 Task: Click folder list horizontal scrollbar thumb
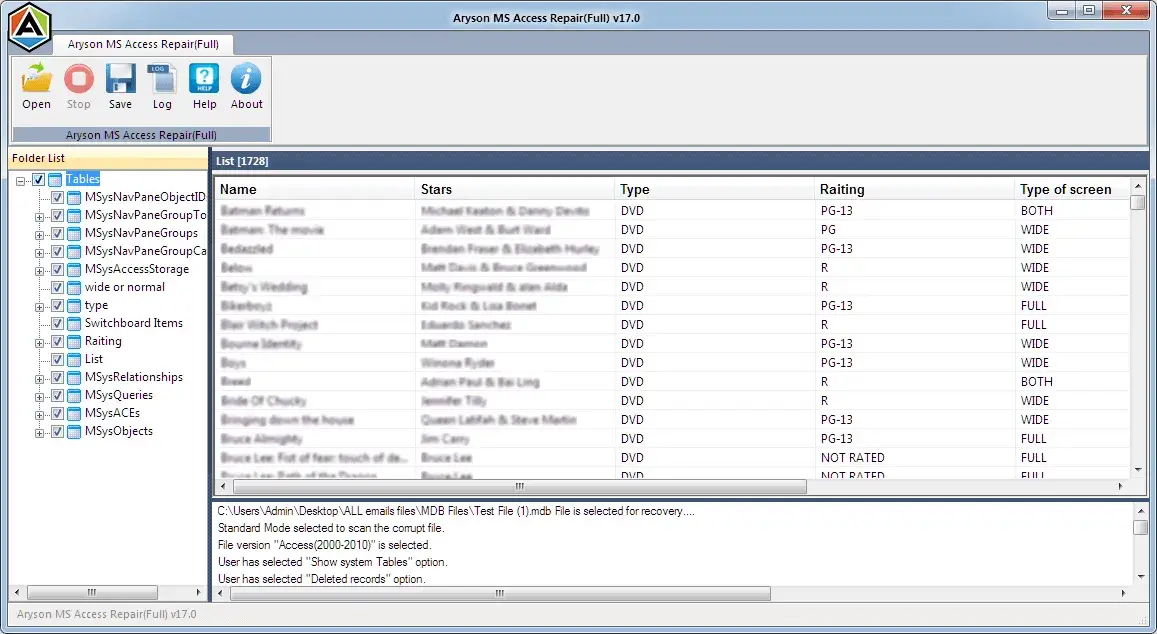tap(92, 593)
